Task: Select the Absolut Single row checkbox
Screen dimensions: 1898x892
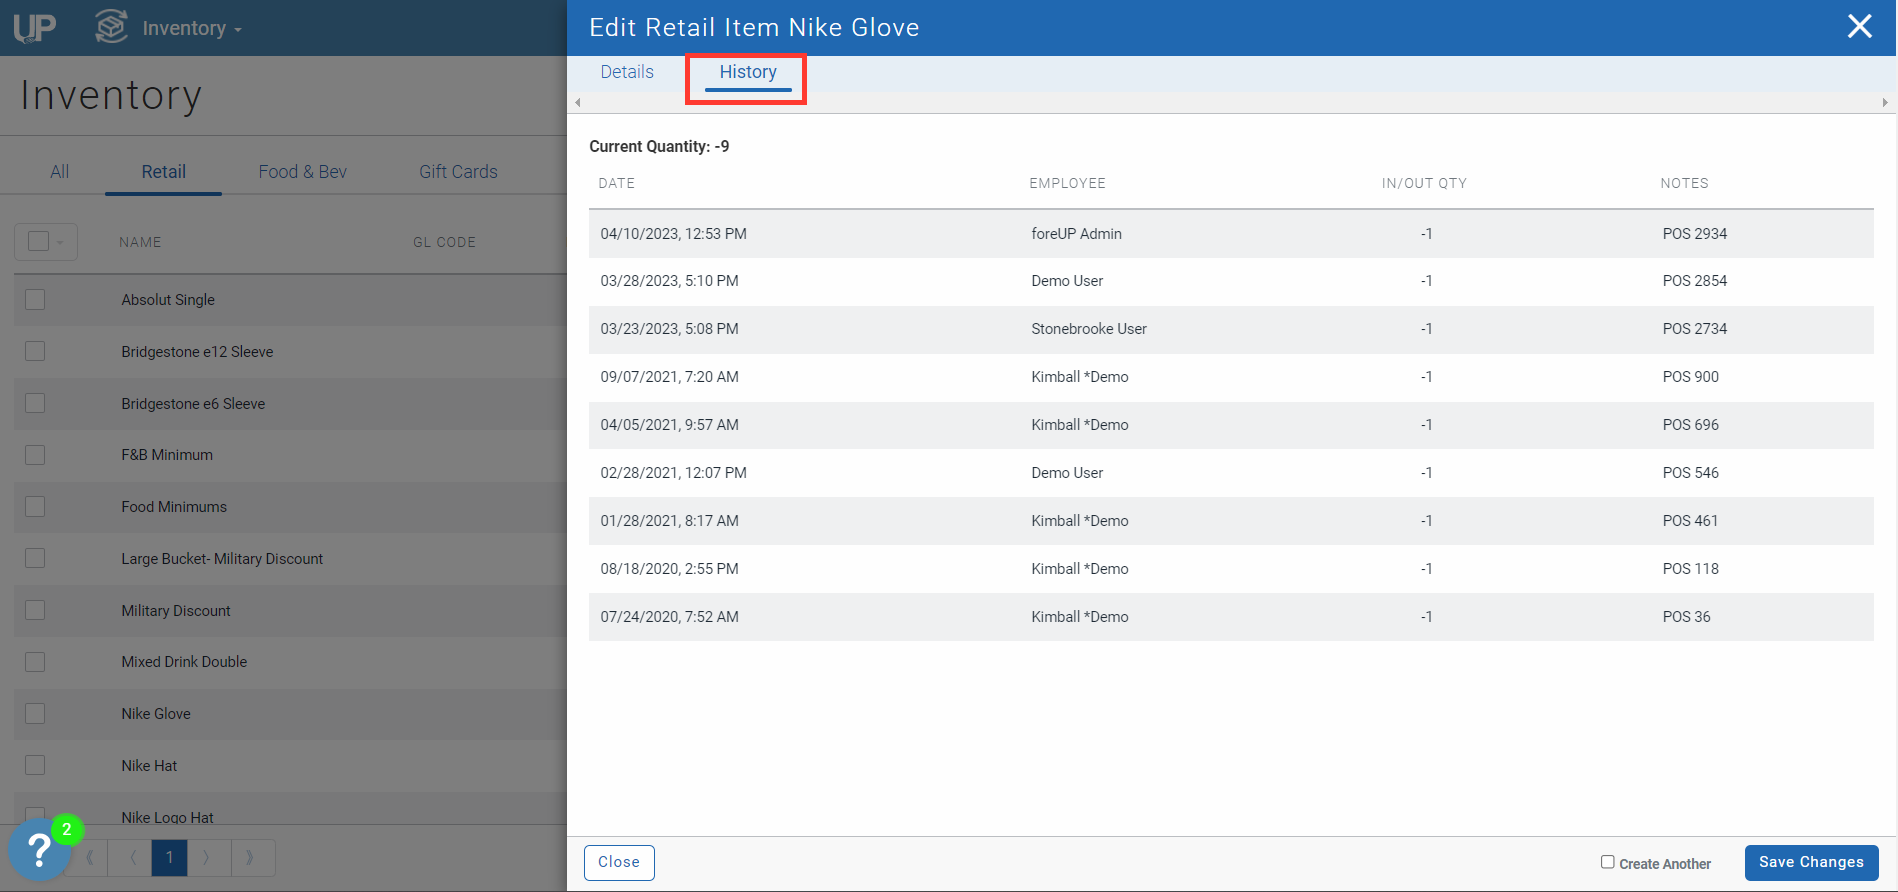Action: pos(35,300)
